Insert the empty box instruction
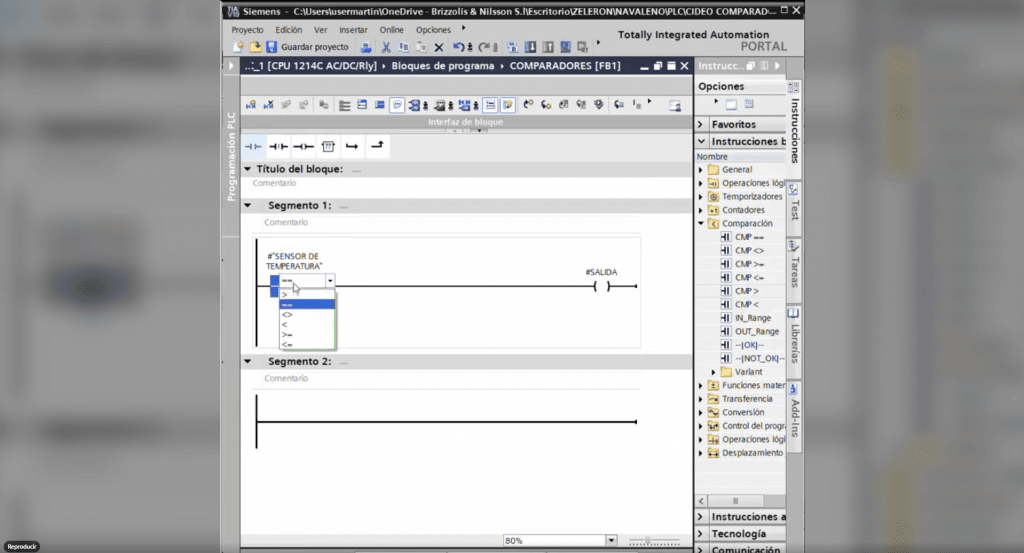1024x553 pixels. point(327,147)
